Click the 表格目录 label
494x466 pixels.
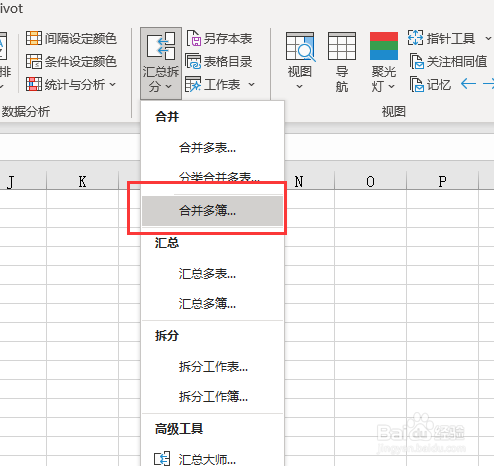point(228,61)
